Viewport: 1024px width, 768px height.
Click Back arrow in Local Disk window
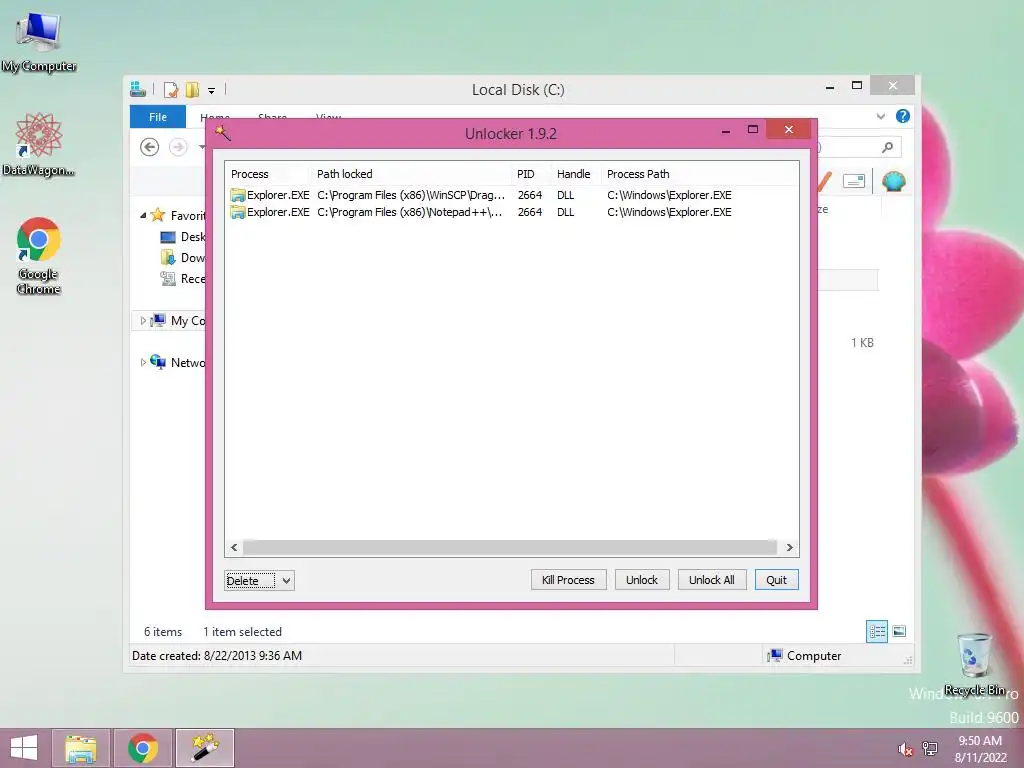(x=150, y=147)
